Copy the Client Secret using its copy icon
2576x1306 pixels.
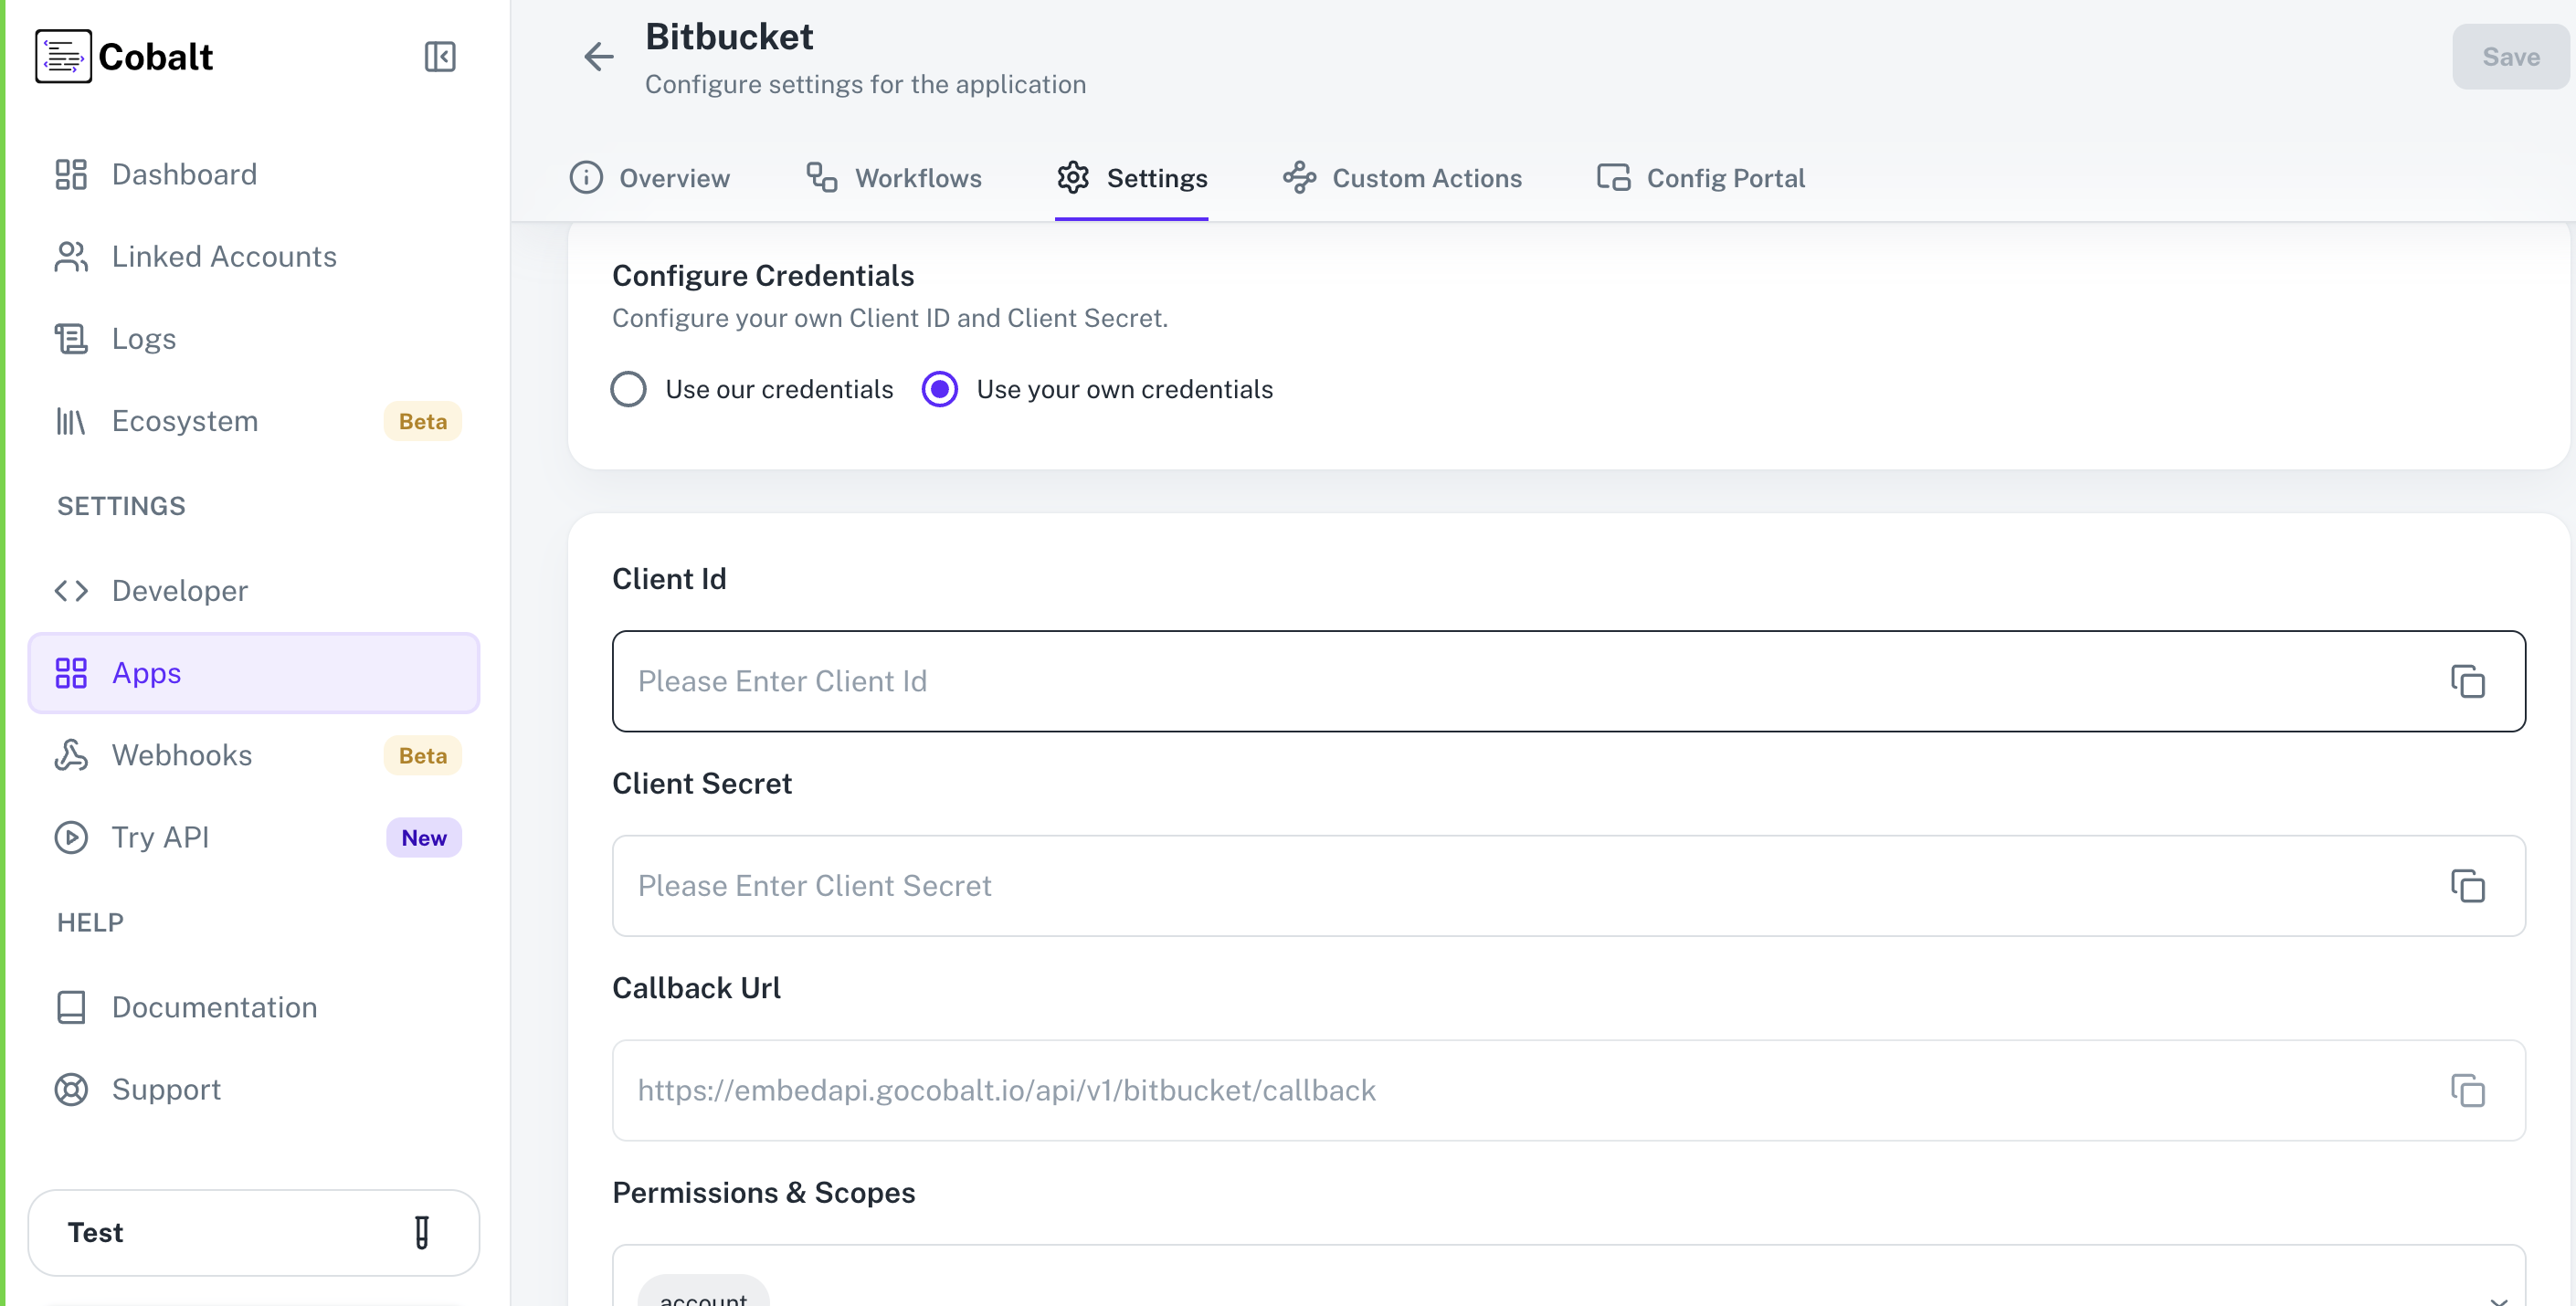2468,886
